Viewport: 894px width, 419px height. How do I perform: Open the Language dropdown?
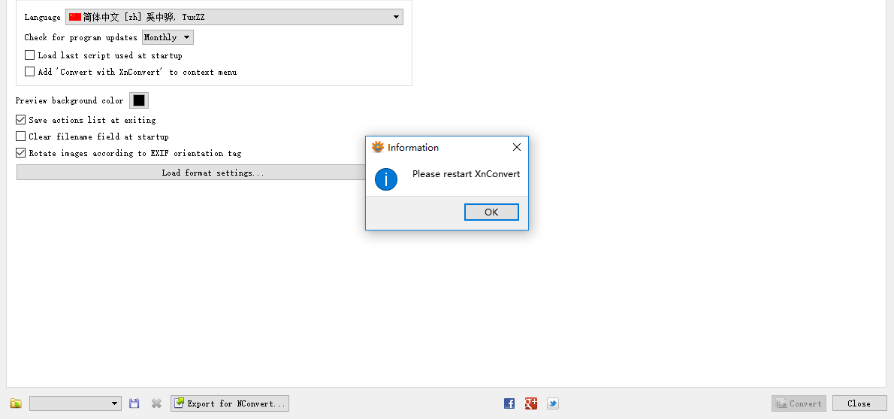click(234, 17)
